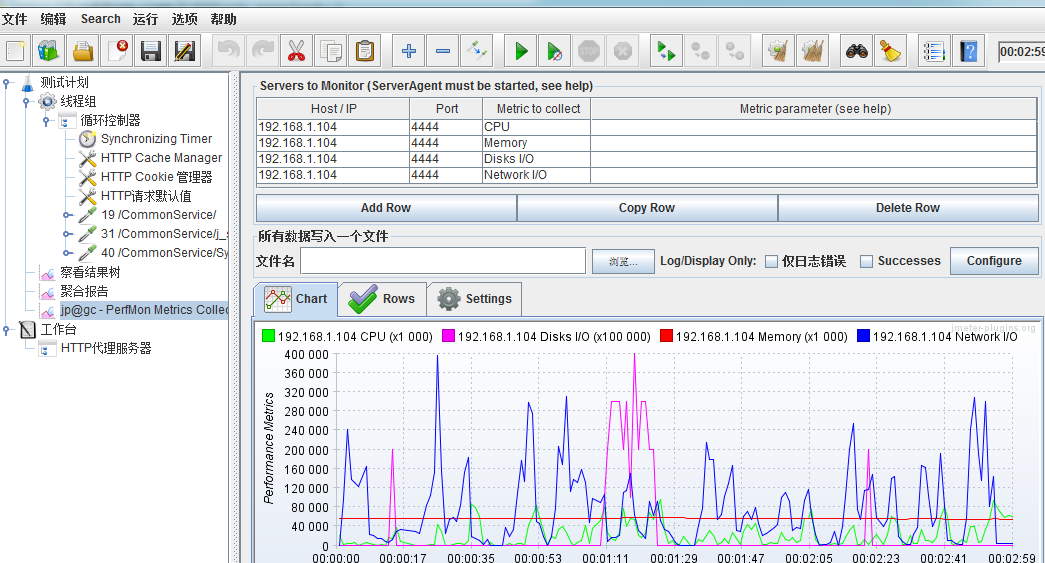This screenshot has height=563, width=1045.
Task: Toggle the 仅日志错误 checkbox
Action: coord(772,261)
